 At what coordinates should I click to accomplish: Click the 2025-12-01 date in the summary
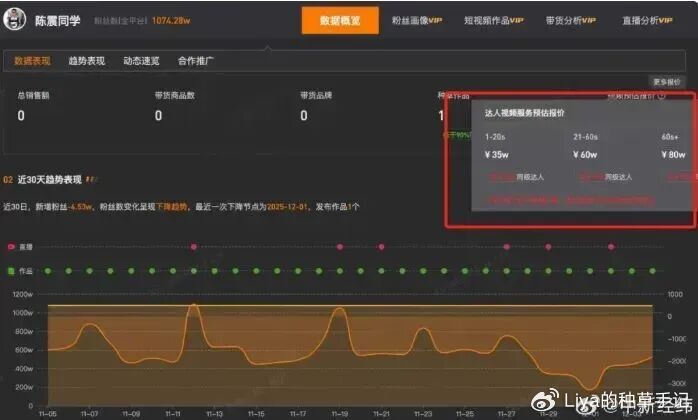287,207
